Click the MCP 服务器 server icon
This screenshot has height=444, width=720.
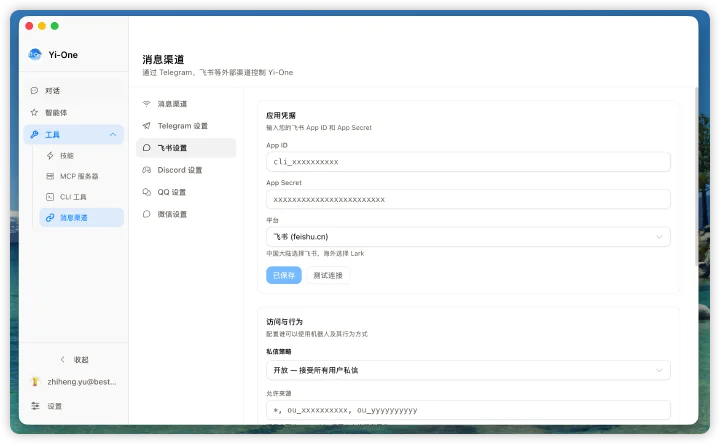[50, 176]
